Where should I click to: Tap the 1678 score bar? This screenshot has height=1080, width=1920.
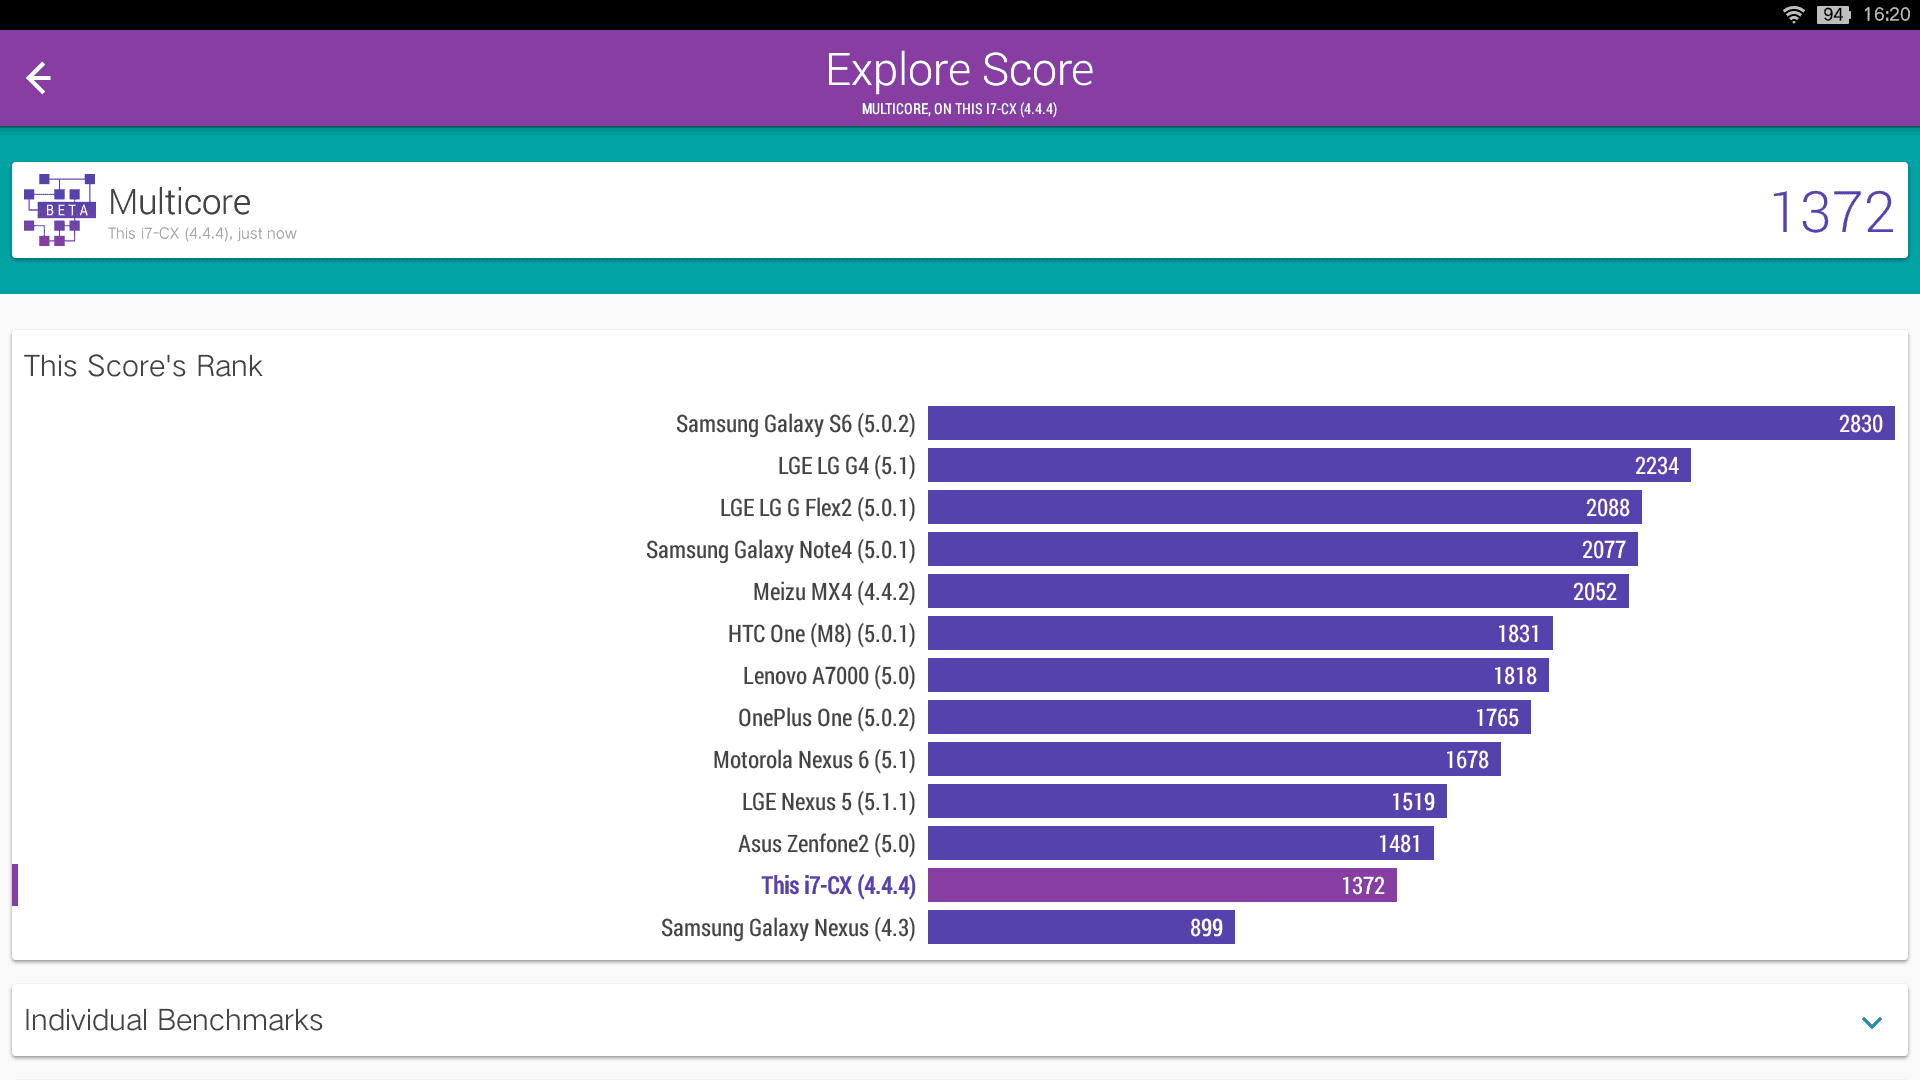(1214, 759)
